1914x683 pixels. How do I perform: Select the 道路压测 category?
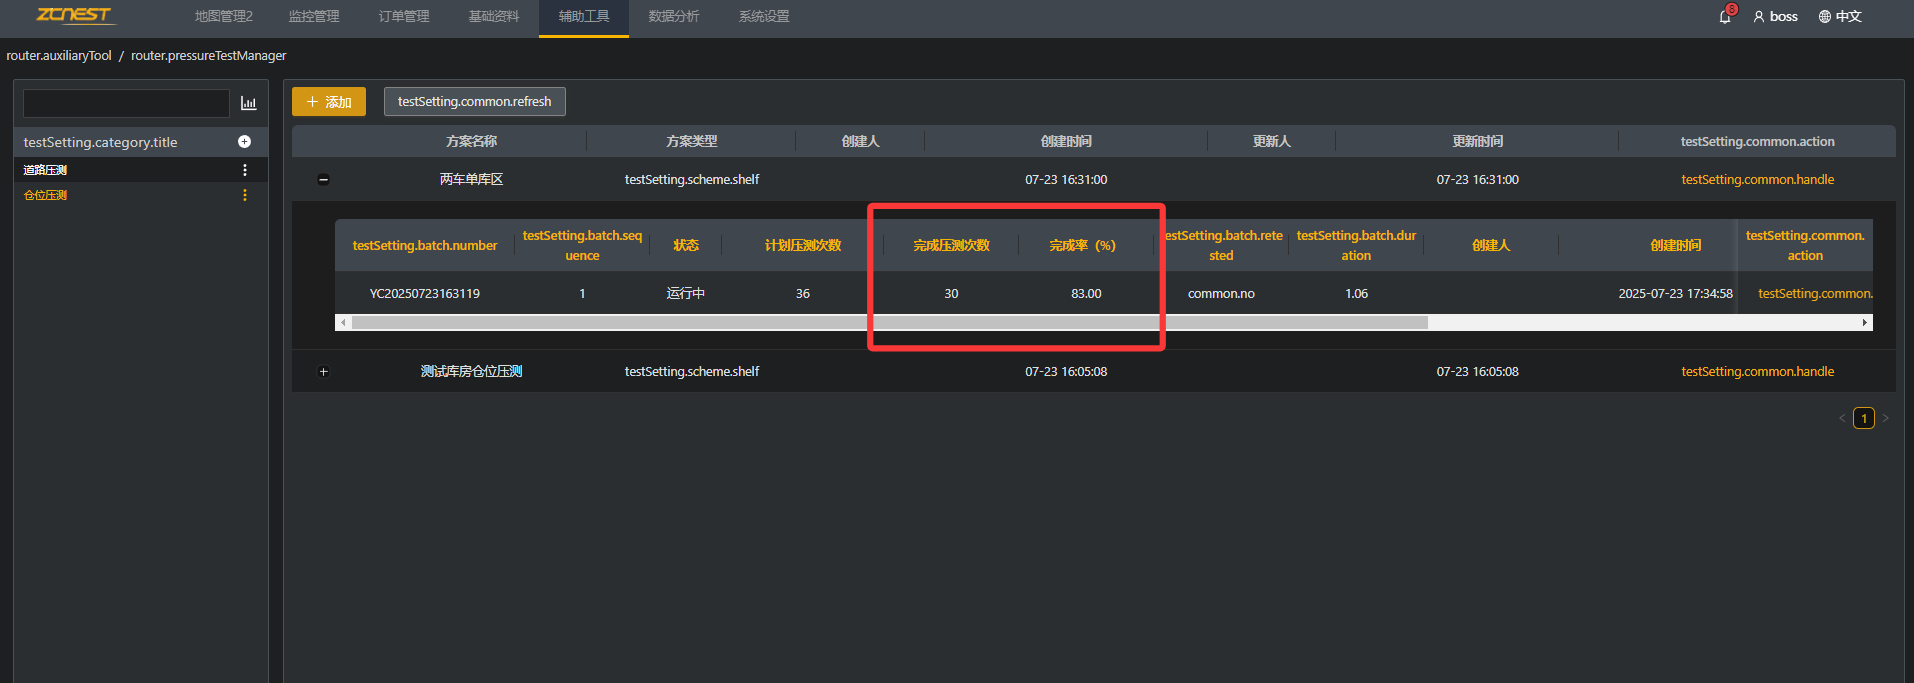45,170
